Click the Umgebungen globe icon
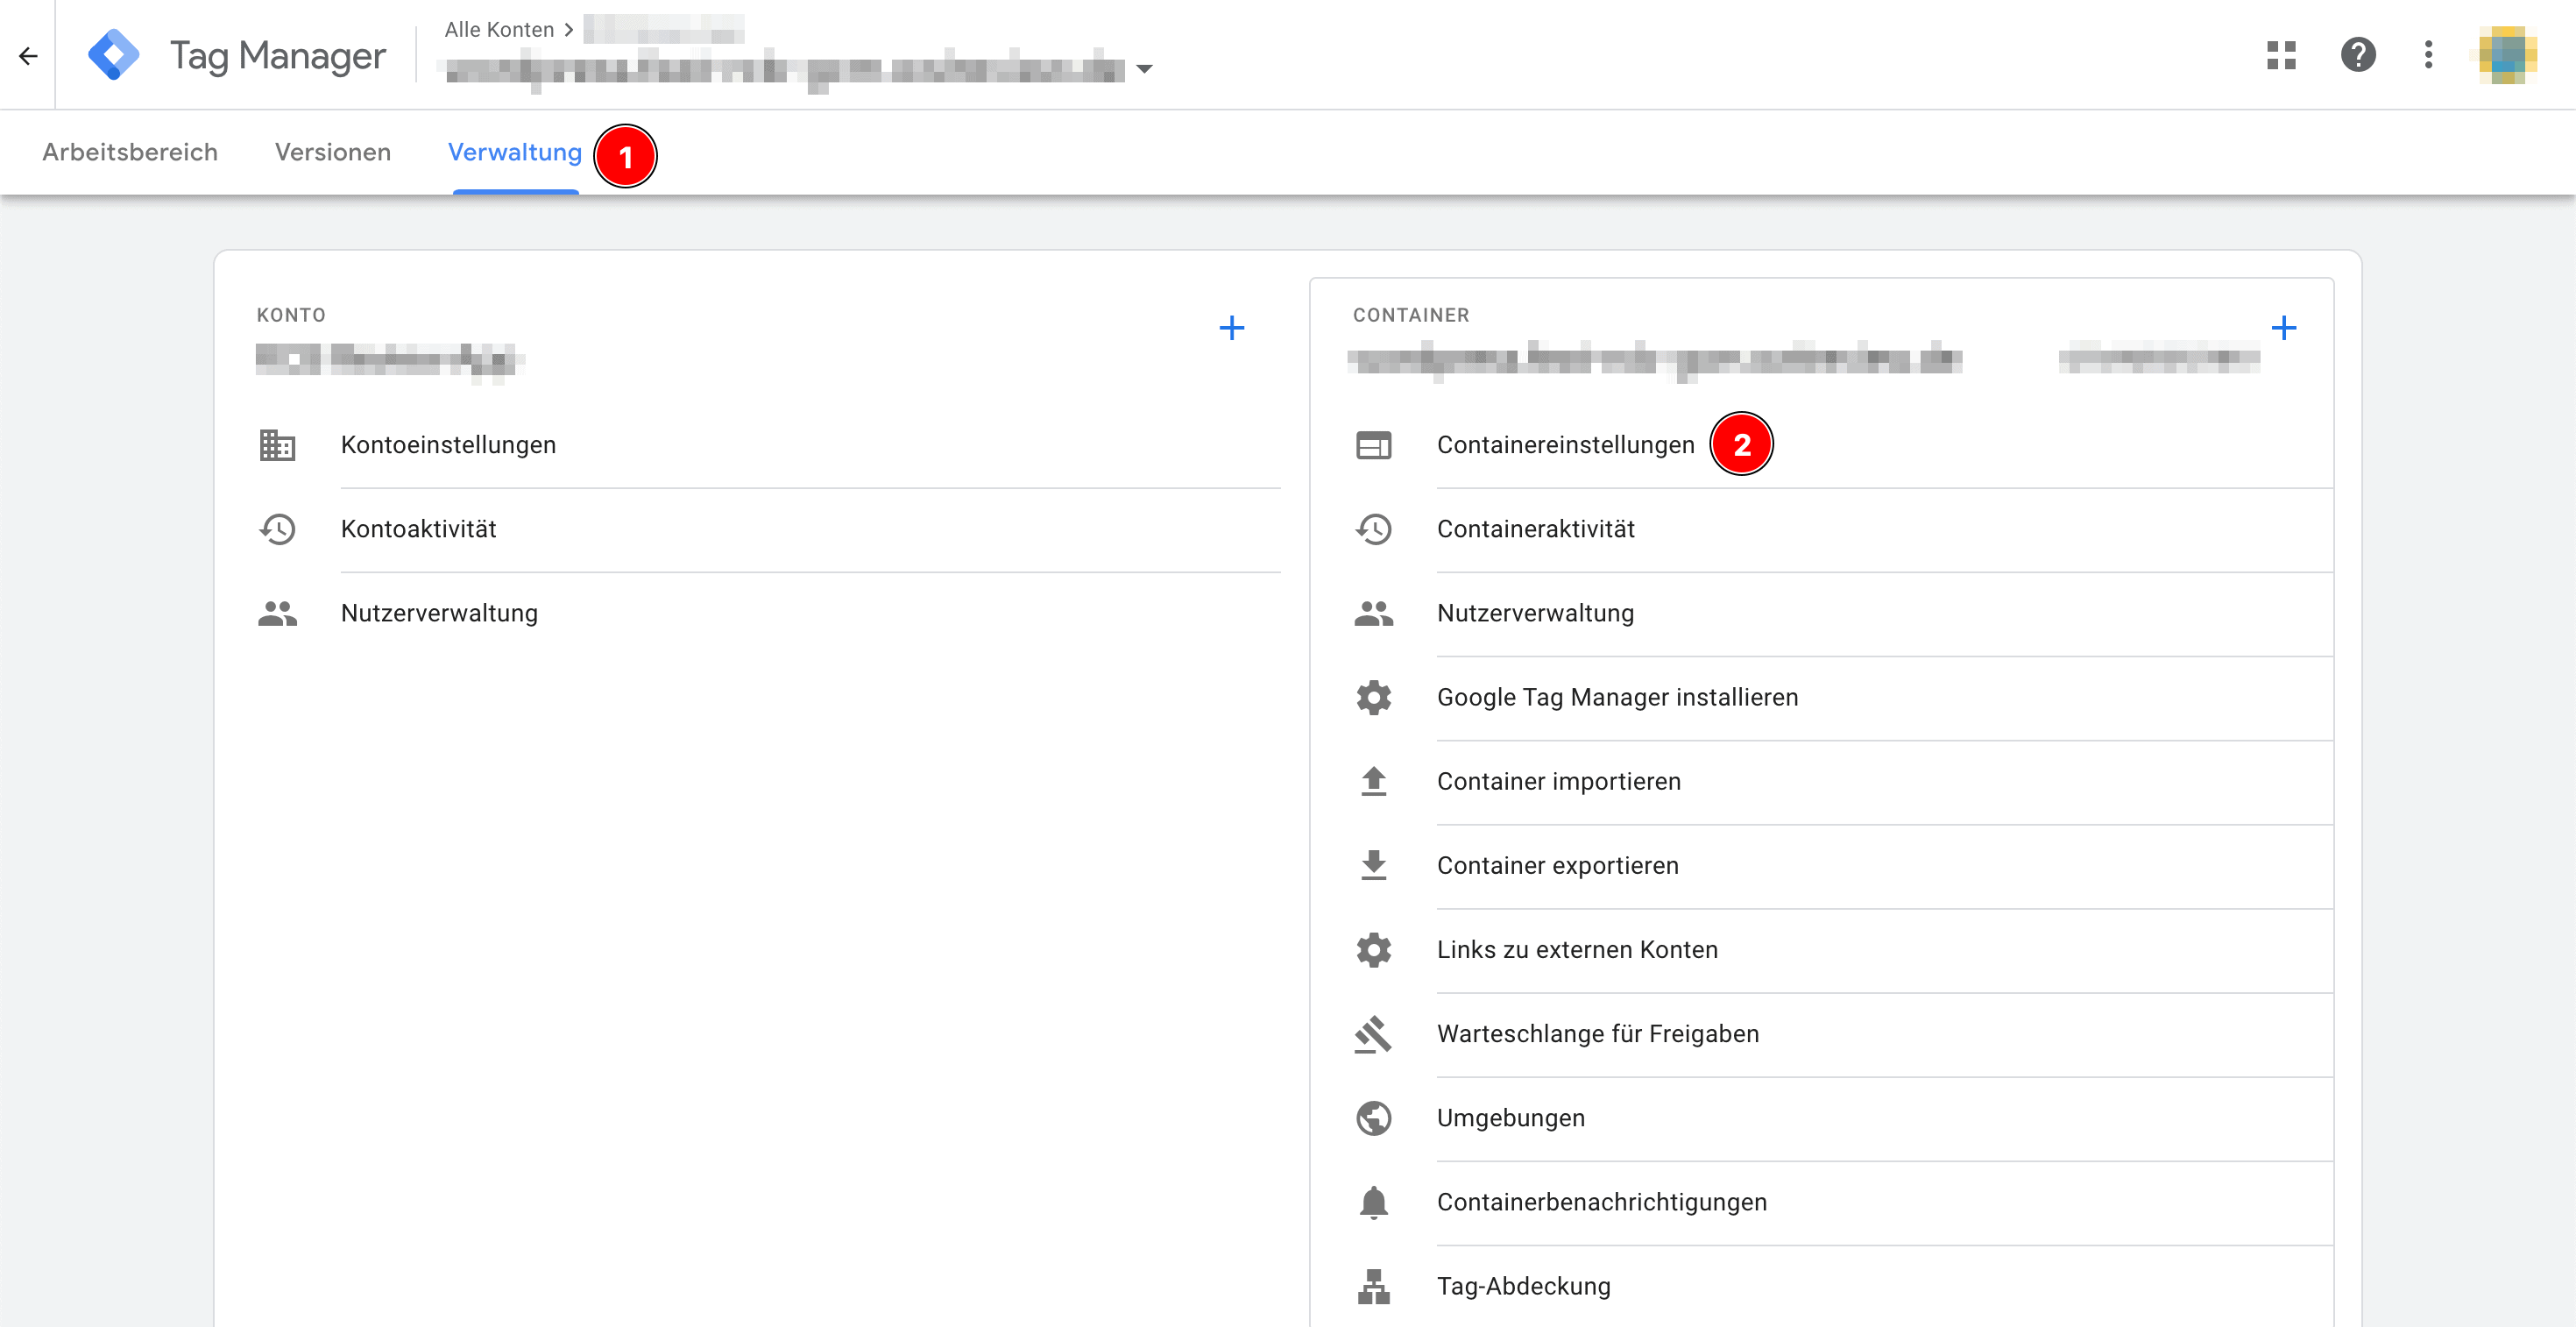 click(x=1373, y=1118)
